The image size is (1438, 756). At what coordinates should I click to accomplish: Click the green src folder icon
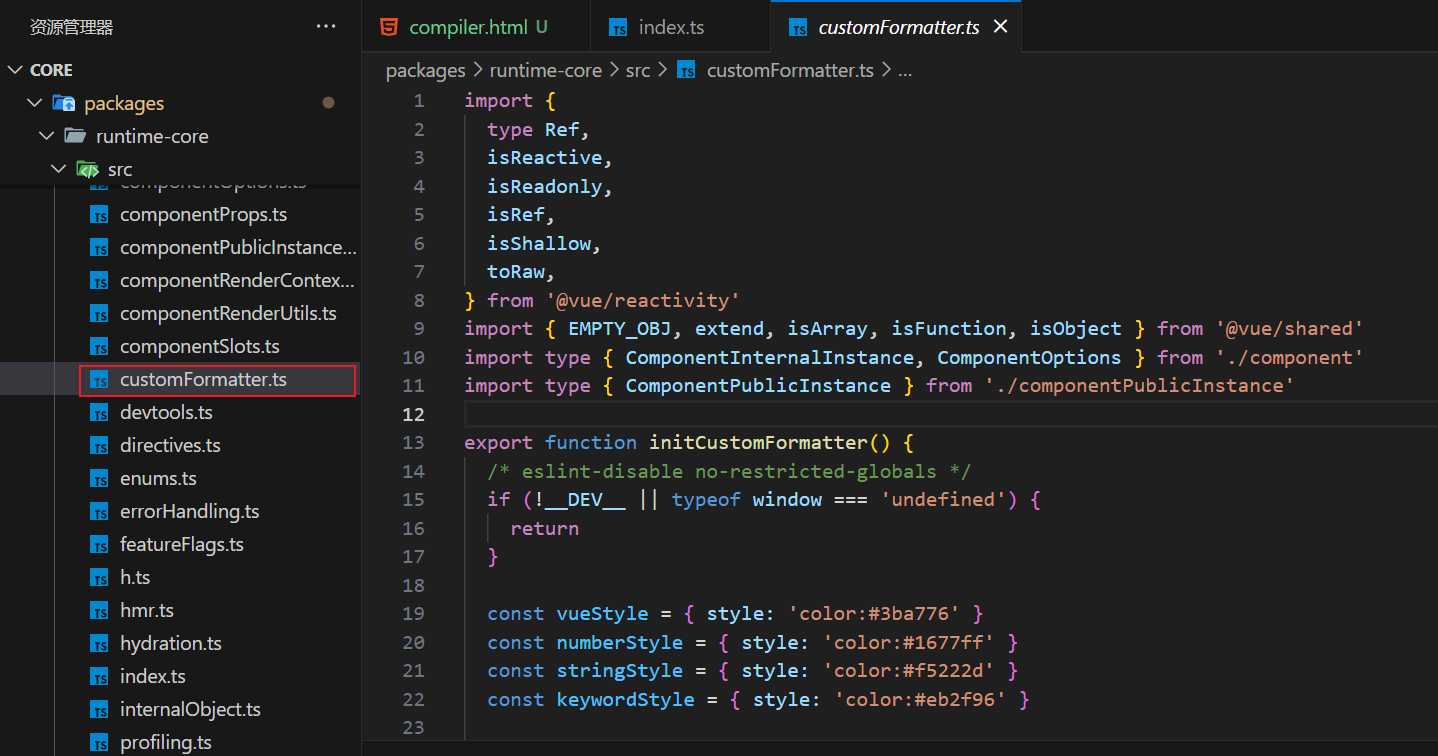coord(87,169)
